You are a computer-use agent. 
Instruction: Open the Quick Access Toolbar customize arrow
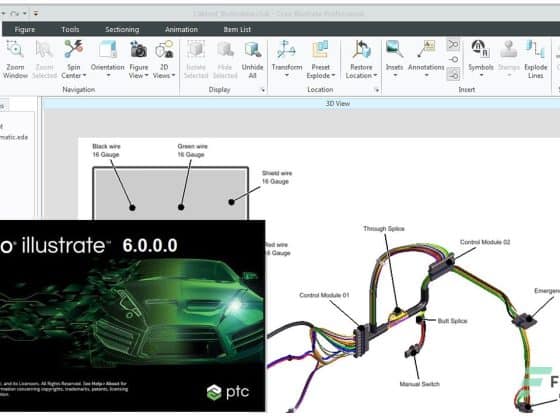[x=36, y=14]
